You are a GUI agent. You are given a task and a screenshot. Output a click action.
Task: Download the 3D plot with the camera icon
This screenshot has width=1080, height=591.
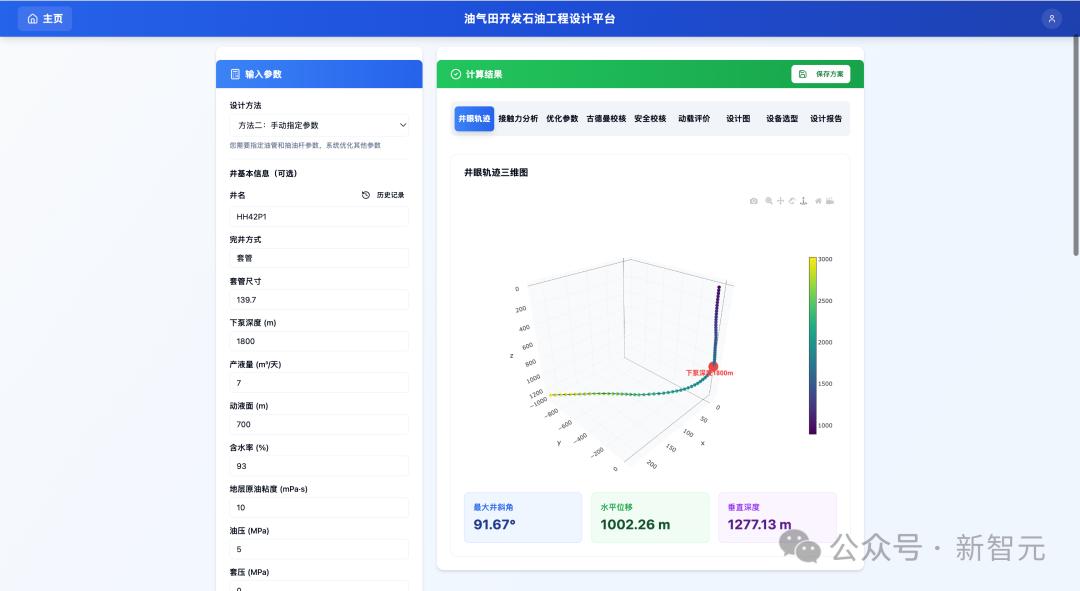754,201
